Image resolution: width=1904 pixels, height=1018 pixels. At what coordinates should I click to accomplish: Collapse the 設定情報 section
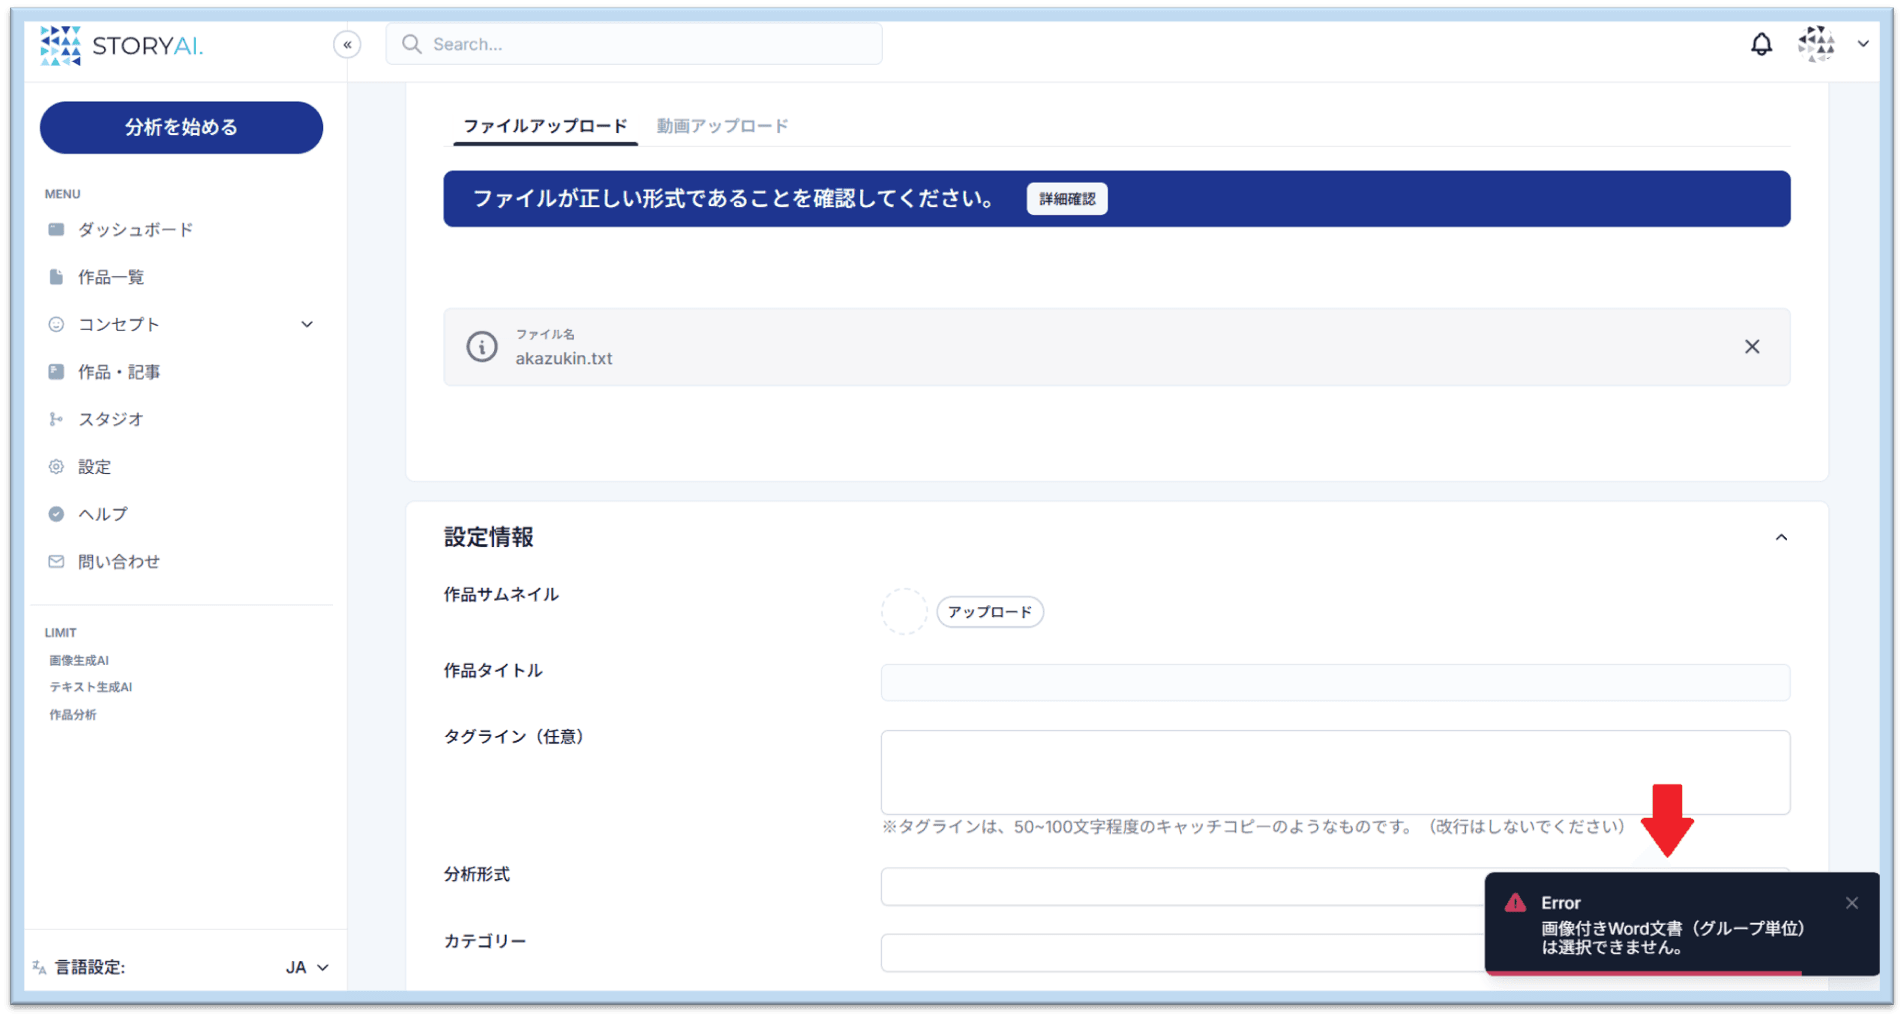tap(1781, 538)
